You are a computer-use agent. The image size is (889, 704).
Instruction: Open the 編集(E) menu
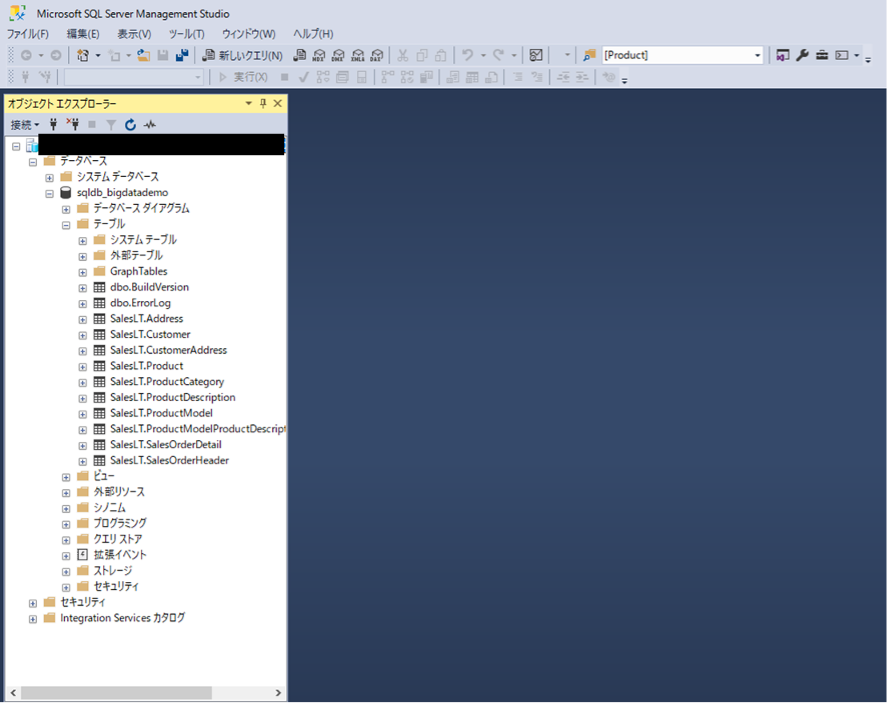pyautogui.click(x=83, y=34)
